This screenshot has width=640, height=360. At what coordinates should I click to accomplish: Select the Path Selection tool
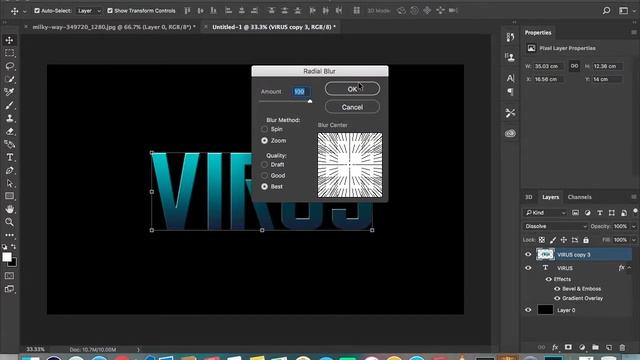(9, 183)
